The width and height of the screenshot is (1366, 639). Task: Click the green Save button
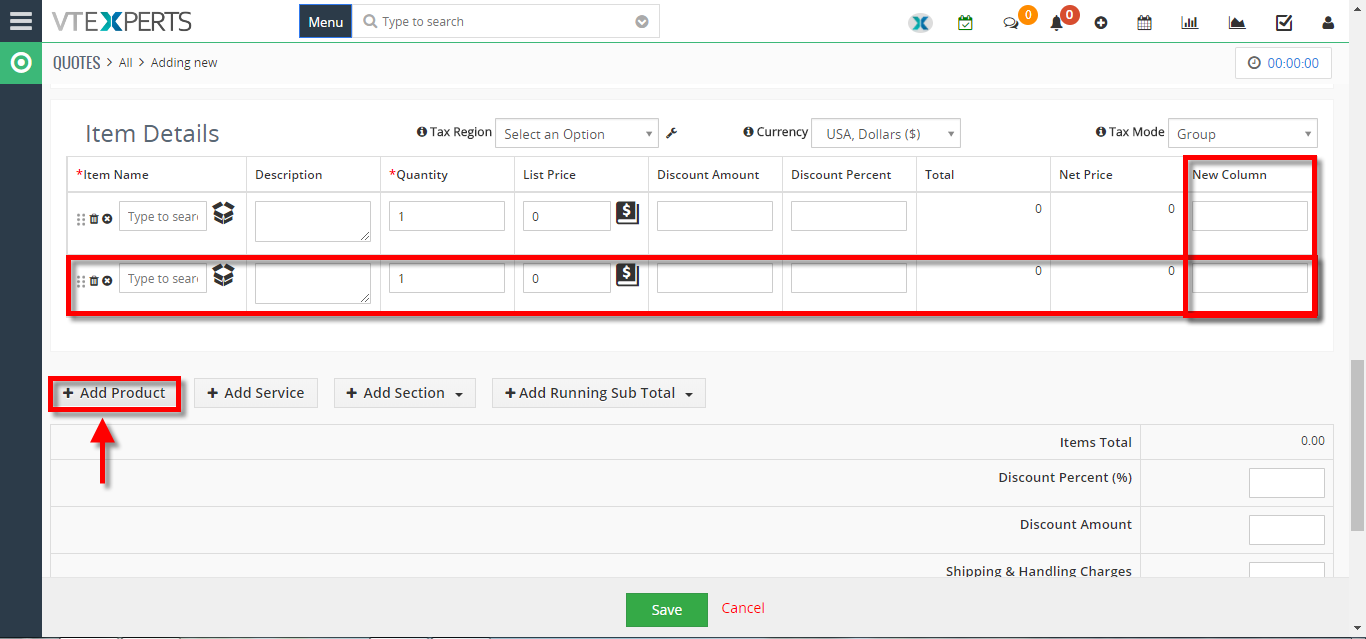tap(667, 610)
